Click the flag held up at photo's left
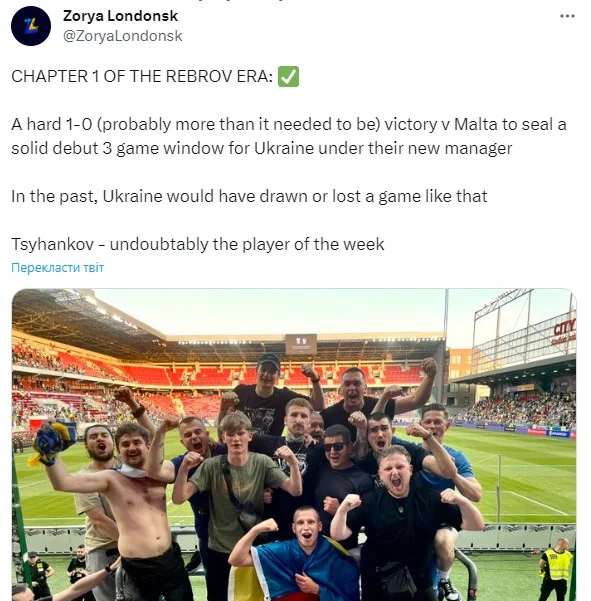 click(x=52, y=444)
